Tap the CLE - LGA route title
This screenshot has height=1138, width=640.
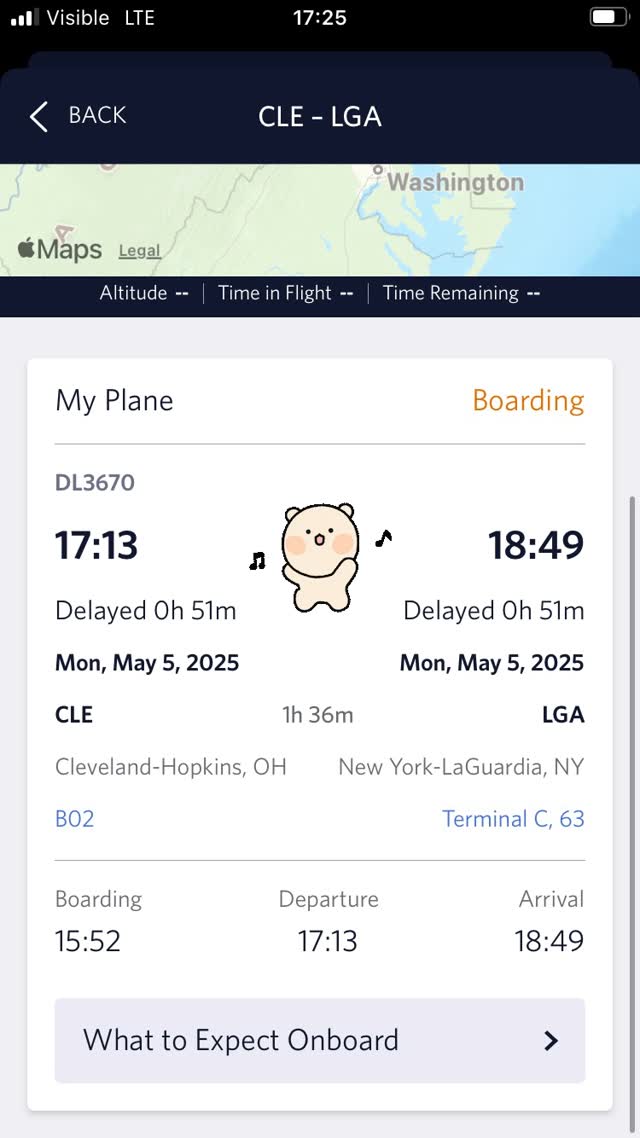point(320,117)
